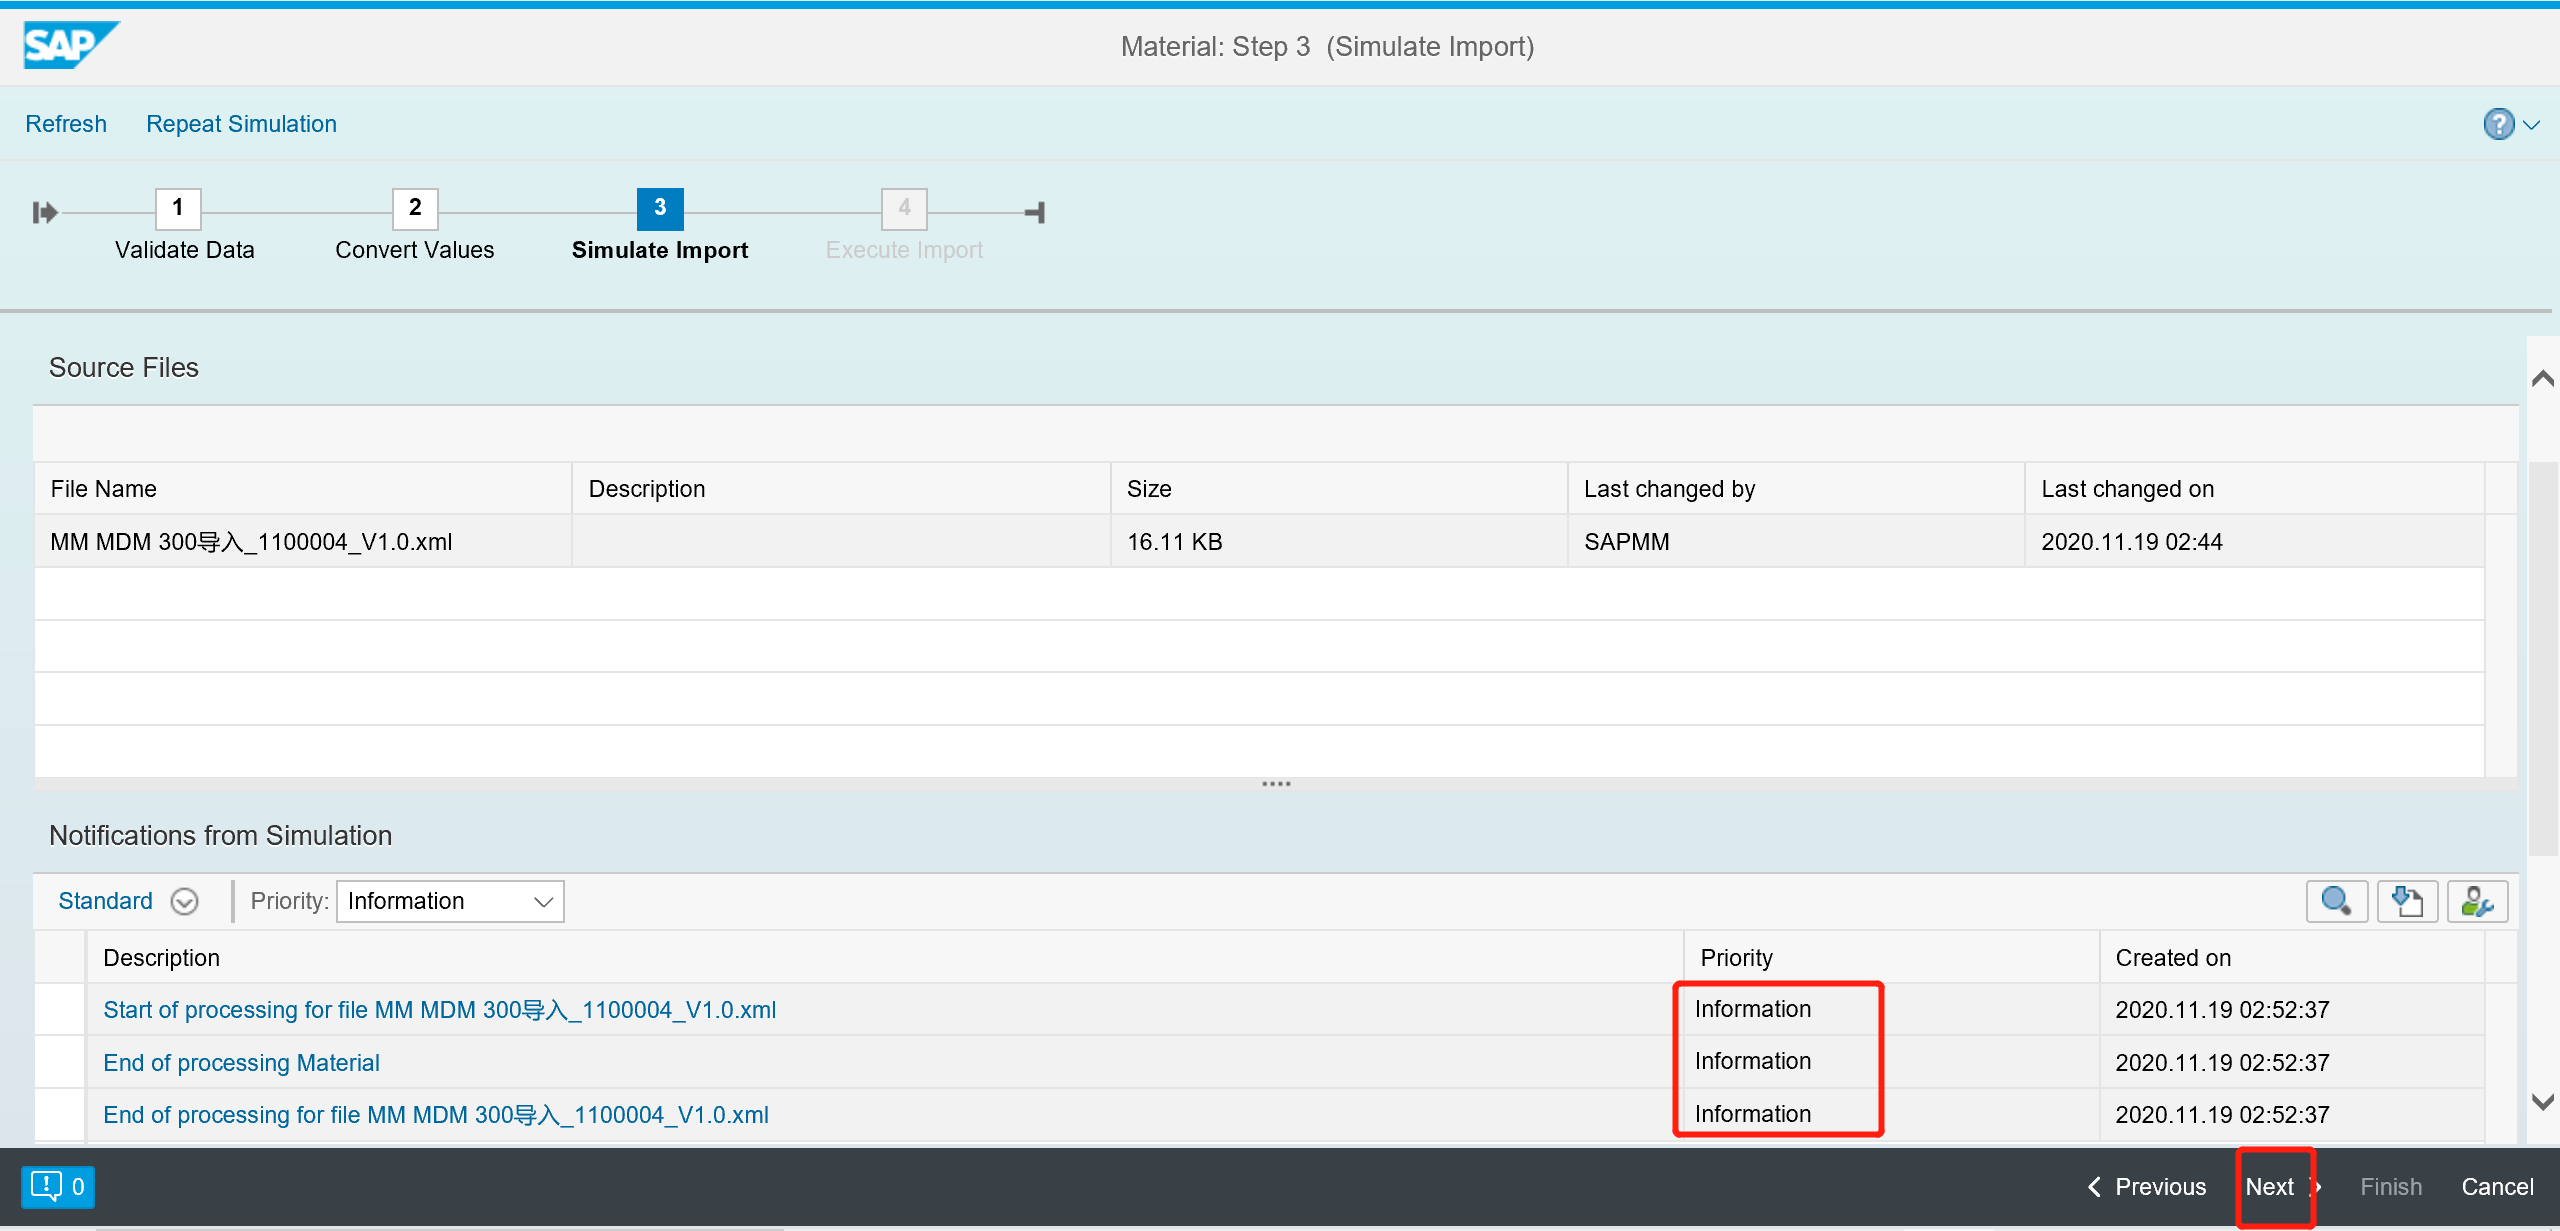Image resolution: width=2560 pixels, height=1231 pixels.
Task: Click the start-of-process arrow before step 1
Action: point(45,211)
